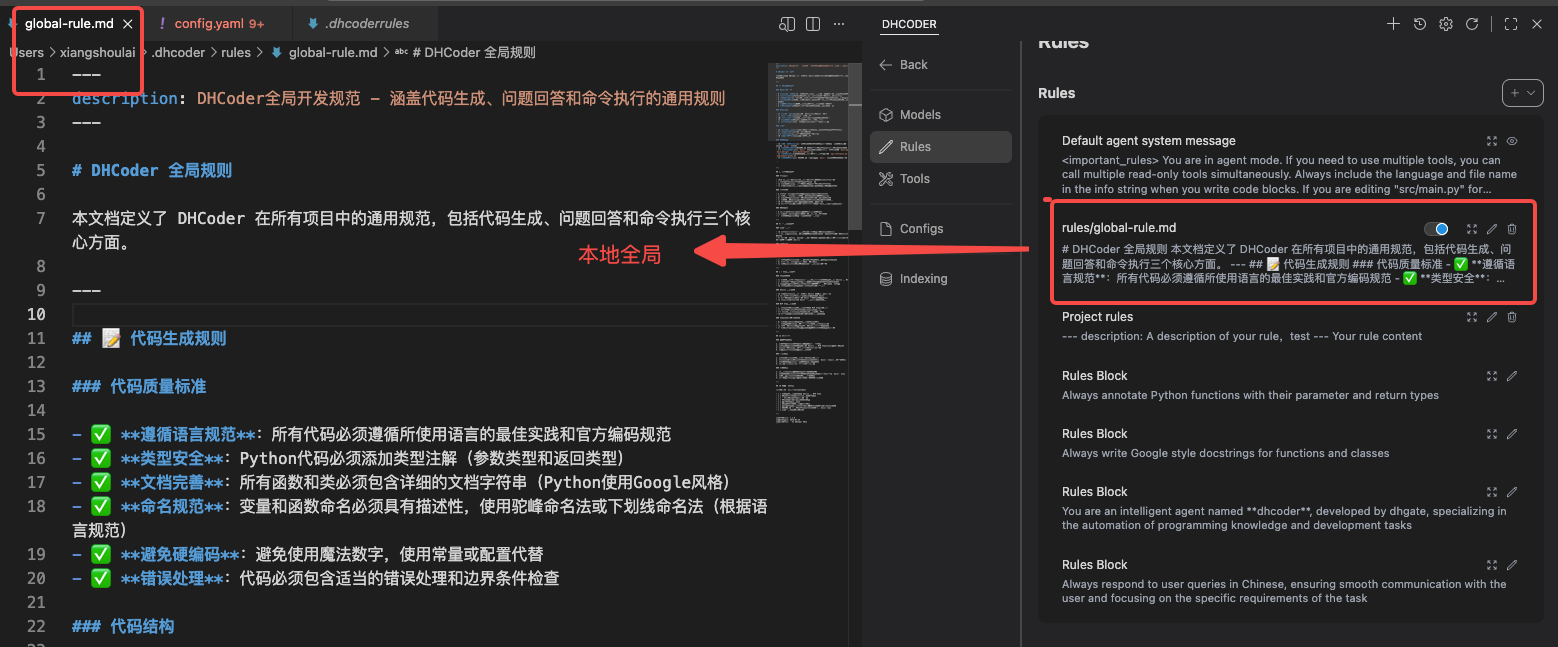1558x647 pixels.
Task: Expand the Project rules entry view
Action: [x=1471, y=317]
